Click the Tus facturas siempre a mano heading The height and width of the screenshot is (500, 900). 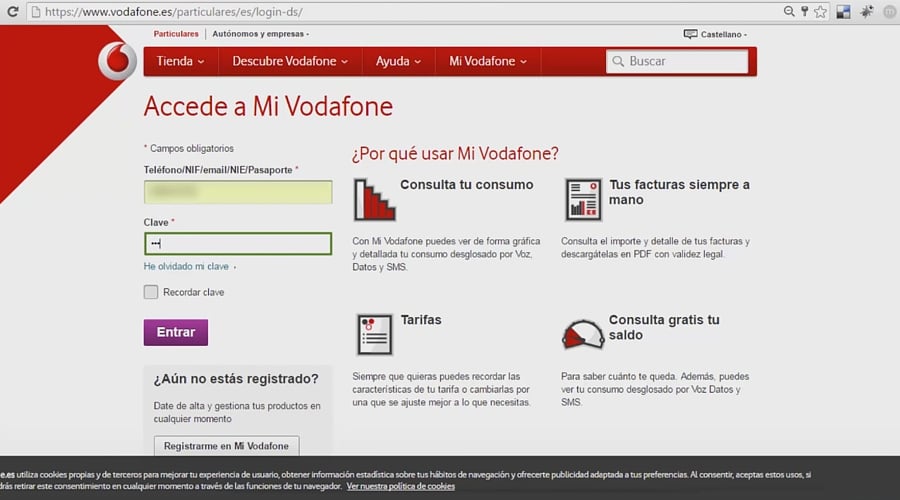[680, 192]
